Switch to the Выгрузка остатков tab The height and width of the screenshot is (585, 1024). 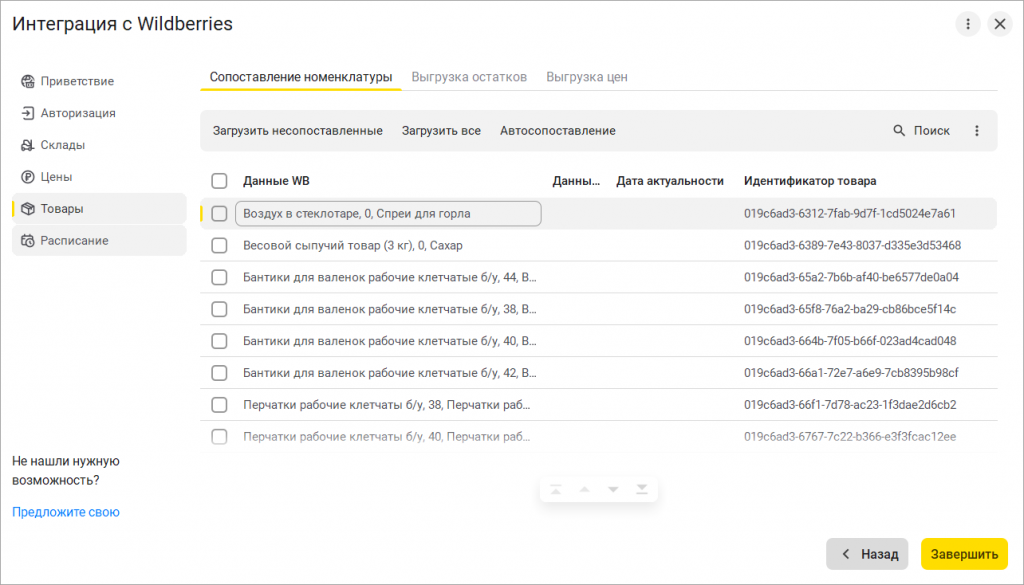tap(469, 77)
